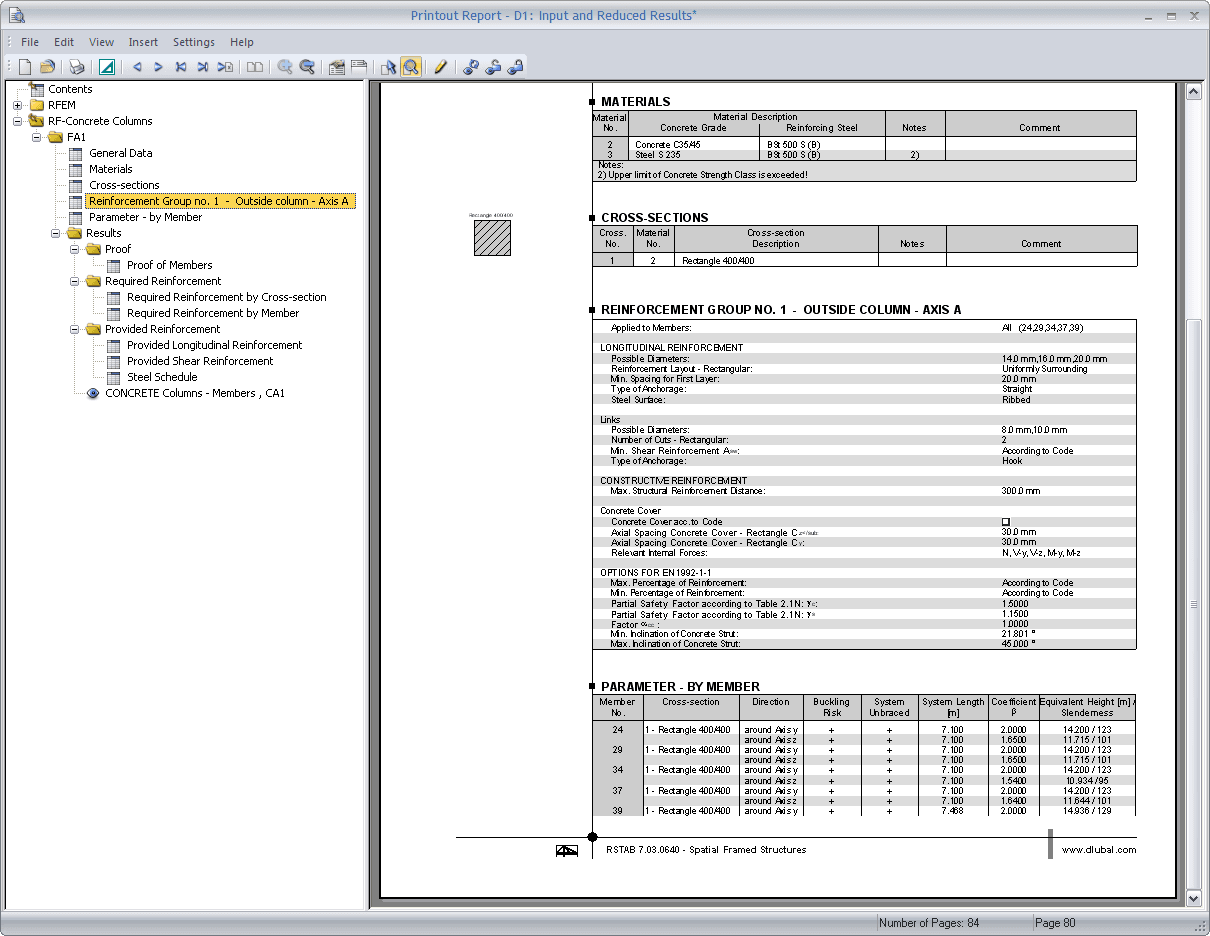Image resolution: width=1210 pixels, height=936 pixels.
Task: Click the vertical scrollbar thumb of preview
Action: click(x=1192, y=605)
